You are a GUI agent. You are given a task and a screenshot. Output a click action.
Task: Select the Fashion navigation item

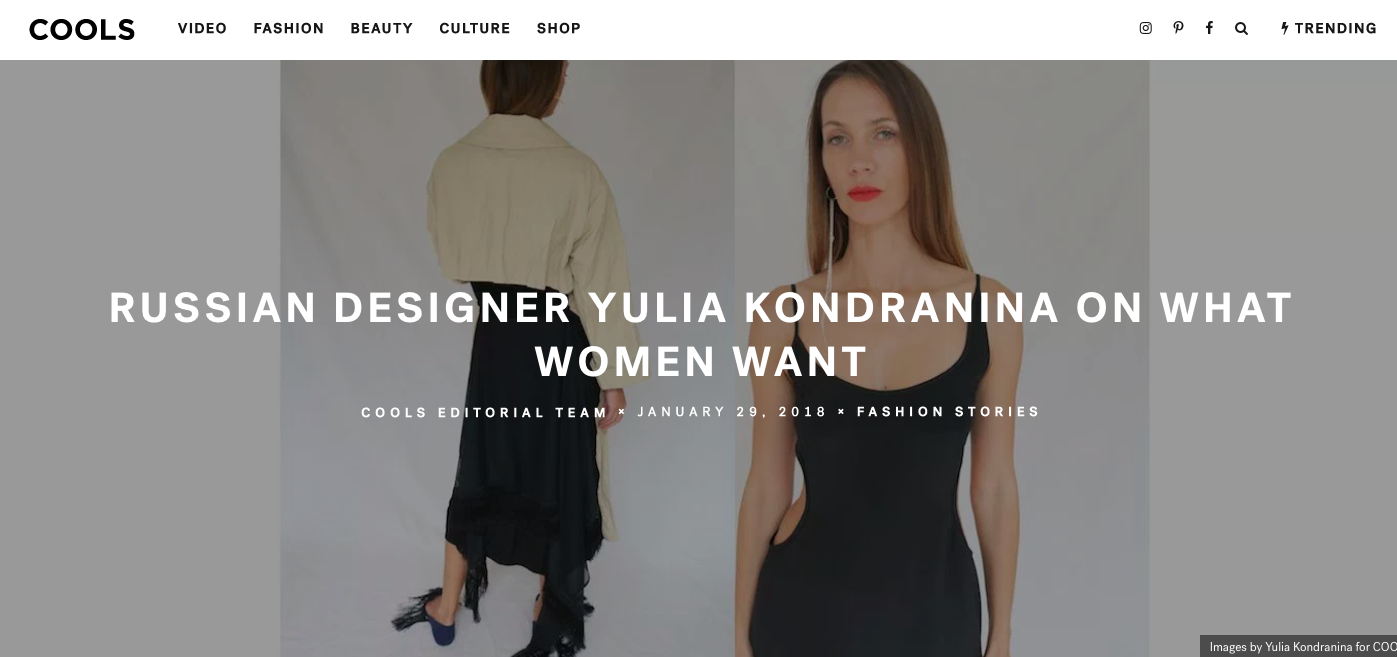point(288,28)
